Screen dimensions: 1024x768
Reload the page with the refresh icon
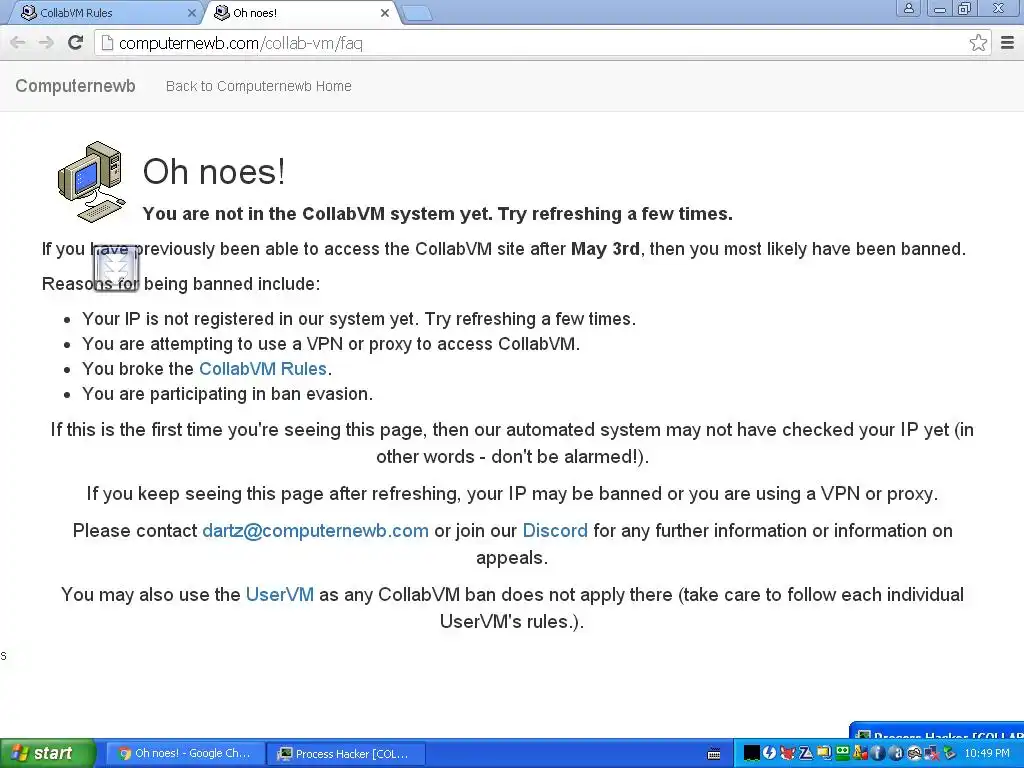click(x=76, y=43)
